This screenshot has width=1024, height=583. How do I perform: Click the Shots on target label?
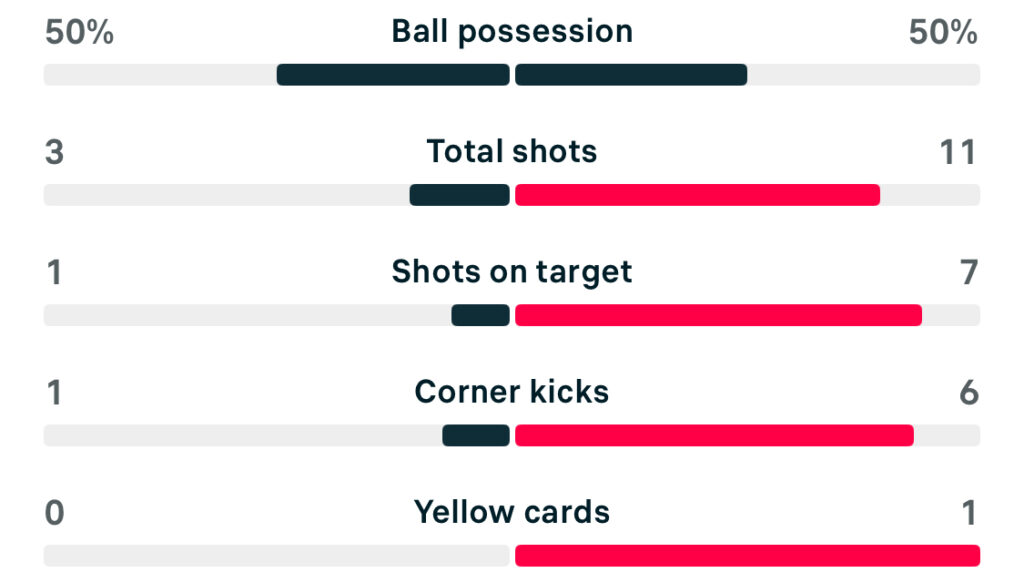click(512, 271)
